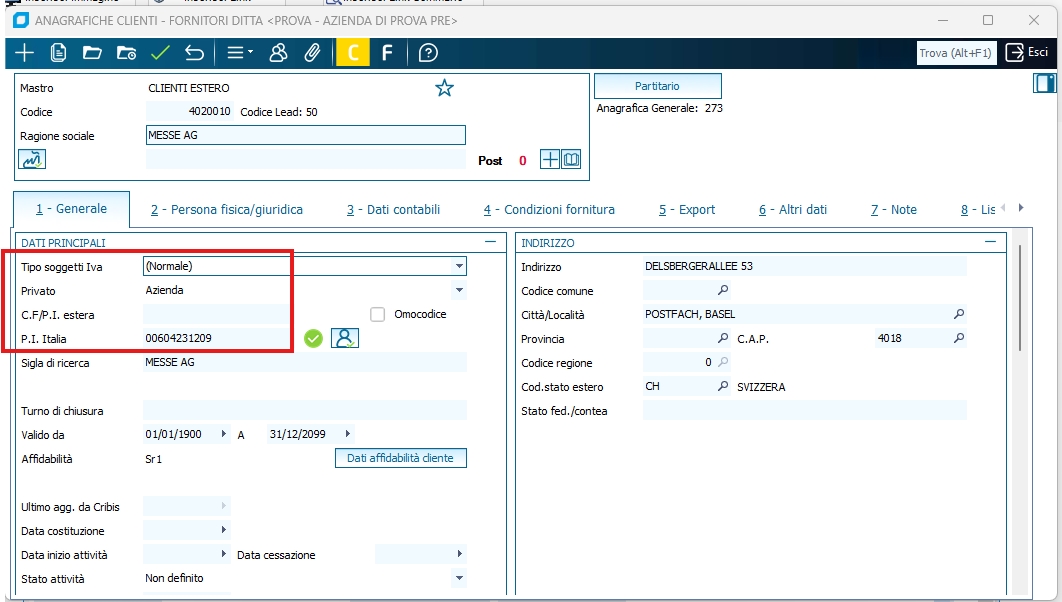Screen dimensions: 1062x602
Task: Click the plus icon to add new record
Action: pos(24,53)
